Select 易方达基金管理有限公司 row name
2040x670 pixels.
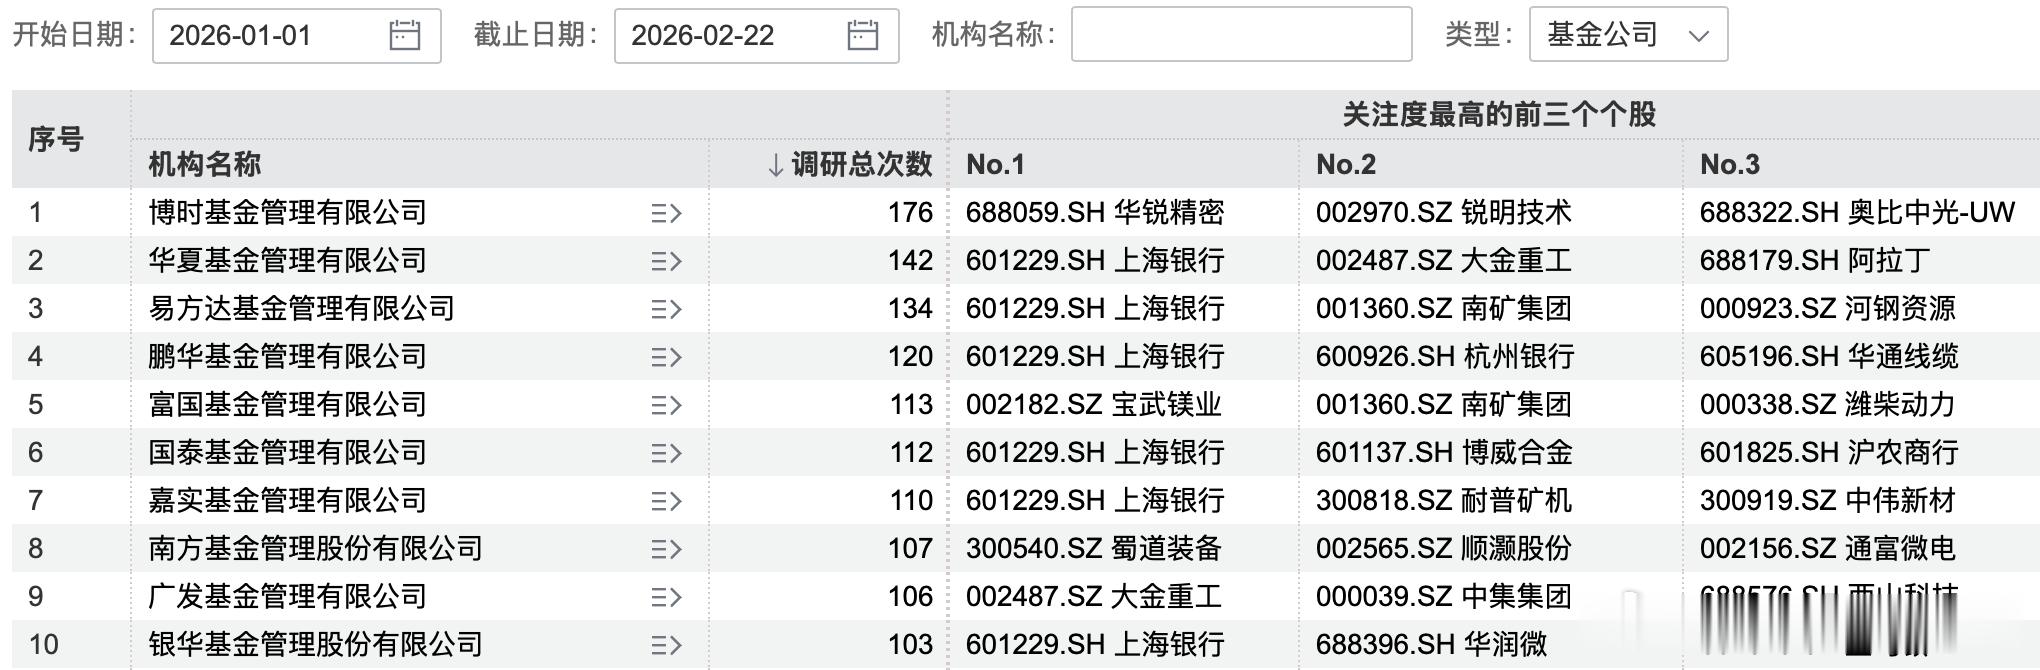[301, 308]
